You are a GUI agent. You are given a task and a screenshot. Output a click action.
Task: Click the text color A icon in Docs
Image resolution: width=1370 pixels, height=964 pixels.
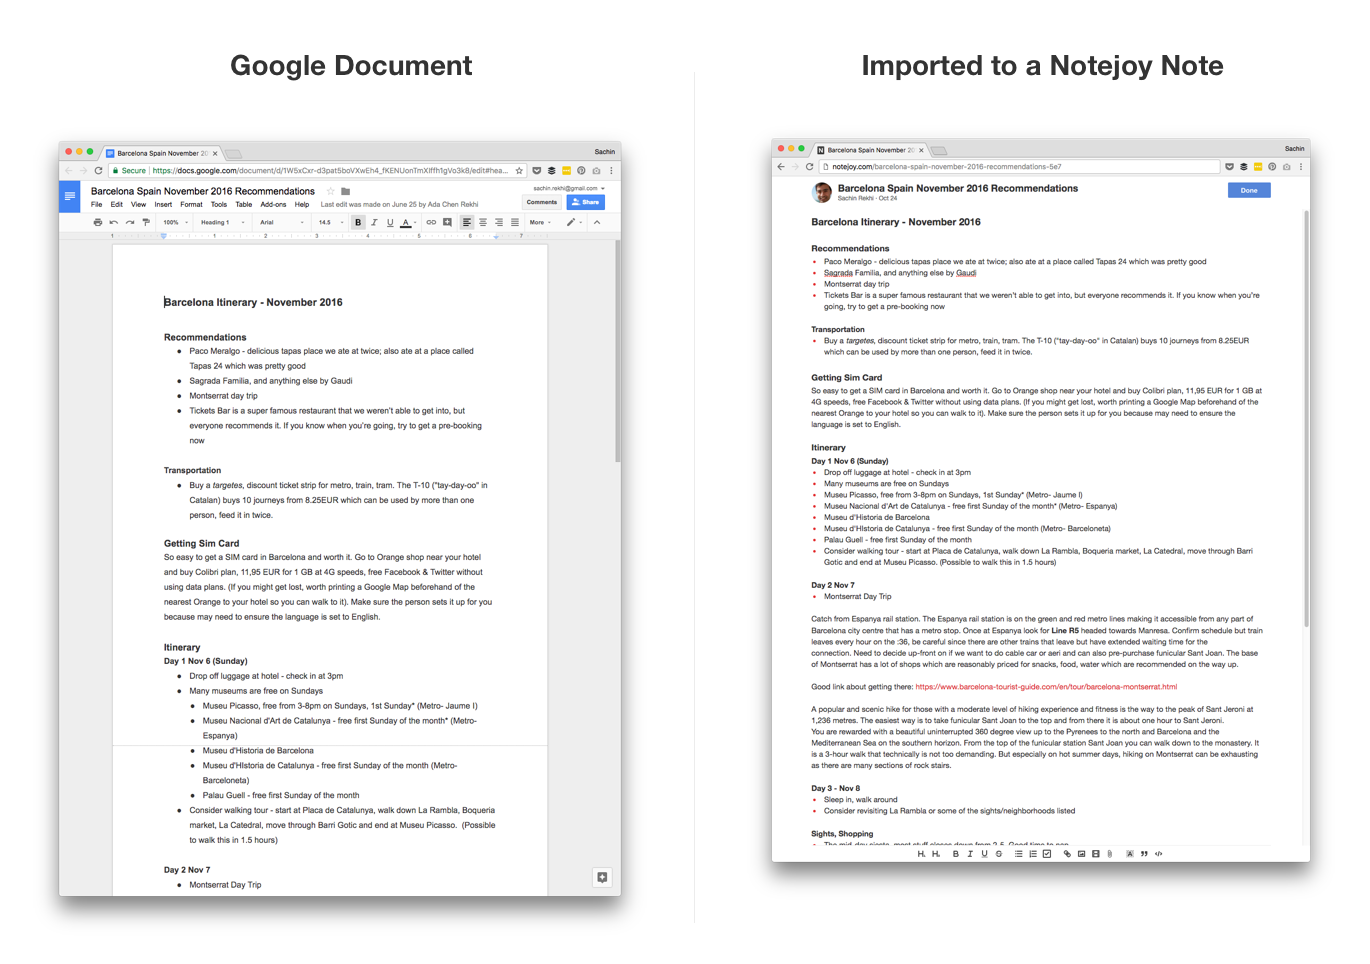[406, 222]
